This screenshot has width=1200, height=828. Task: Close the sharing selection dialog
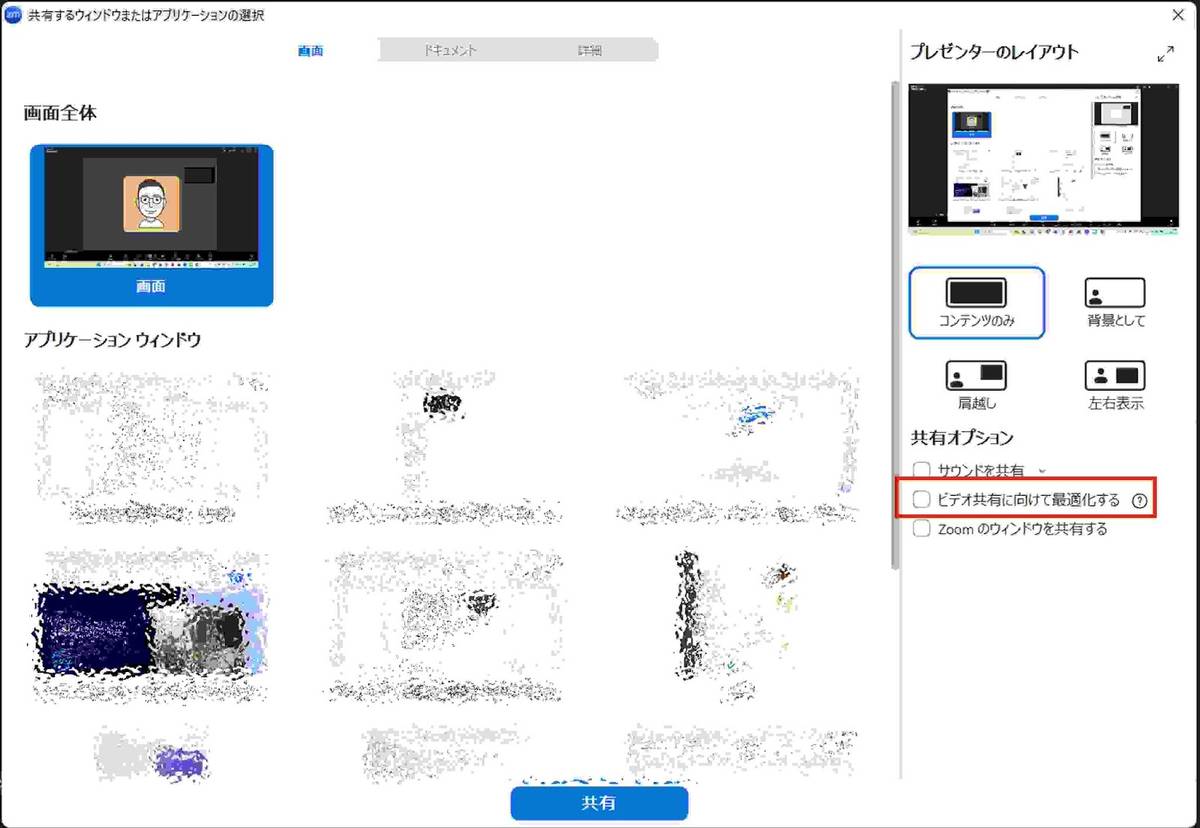pyautogui.click(x=1178, y=15)
